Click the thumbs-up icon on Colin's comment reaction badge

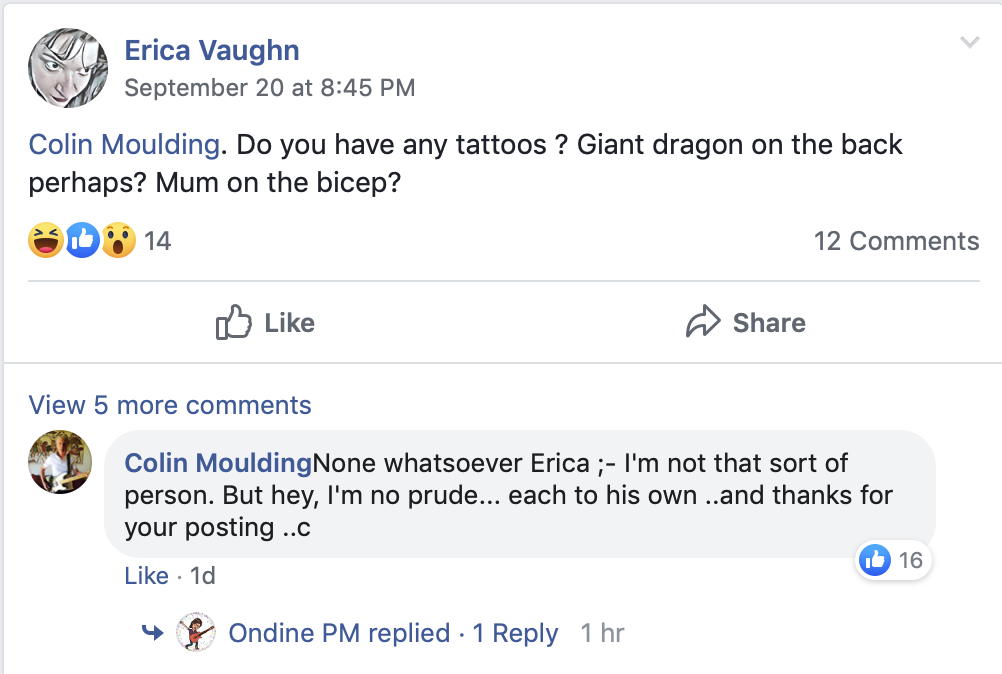tap(874, 561)
